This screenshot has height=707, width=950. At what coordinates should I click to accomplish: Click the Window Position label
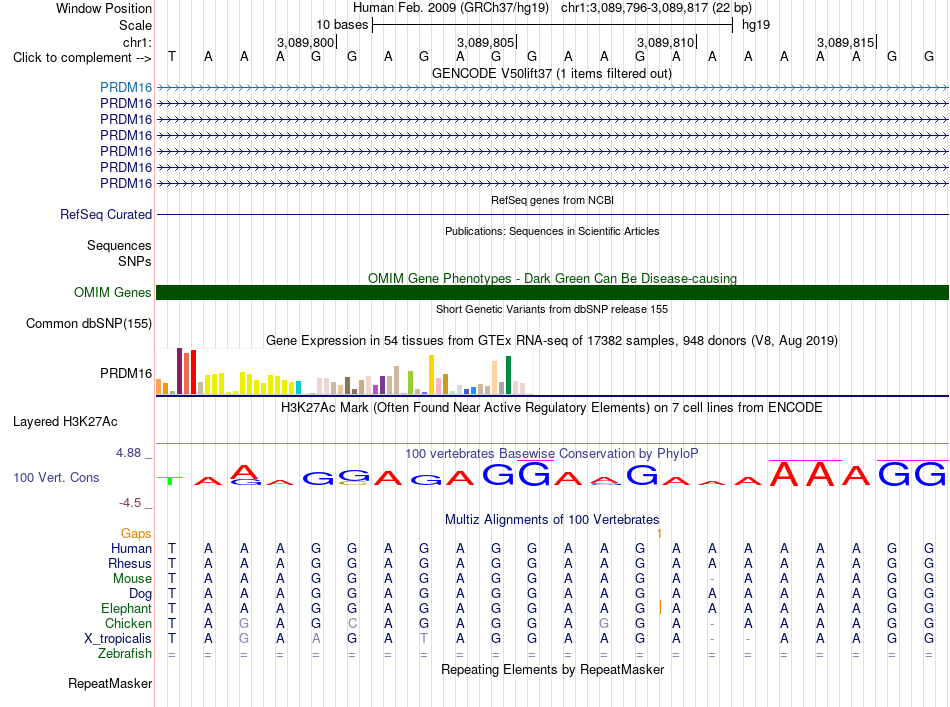[104, 8]
